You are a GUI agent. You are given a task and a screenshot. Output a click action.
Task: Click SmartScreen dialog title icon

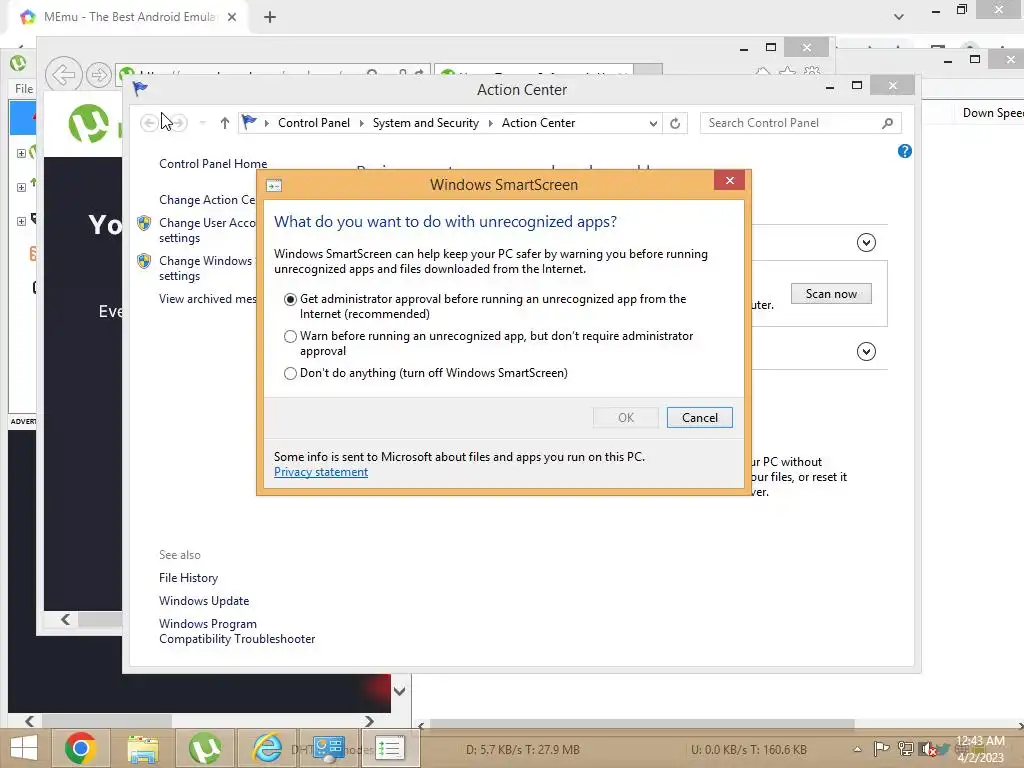[274, 185]
